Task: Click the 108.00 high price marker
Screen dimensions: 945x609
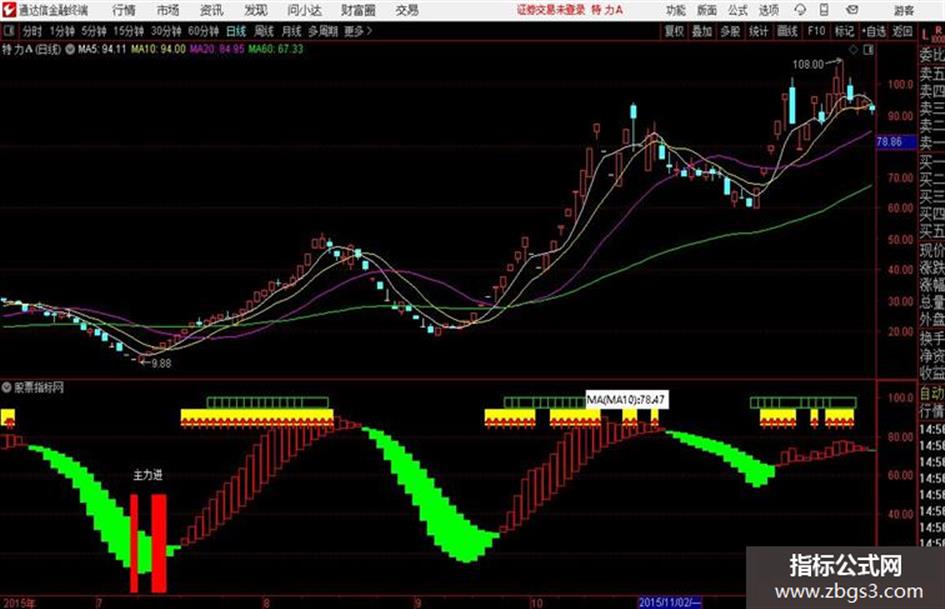Action: tap(808, 64)
